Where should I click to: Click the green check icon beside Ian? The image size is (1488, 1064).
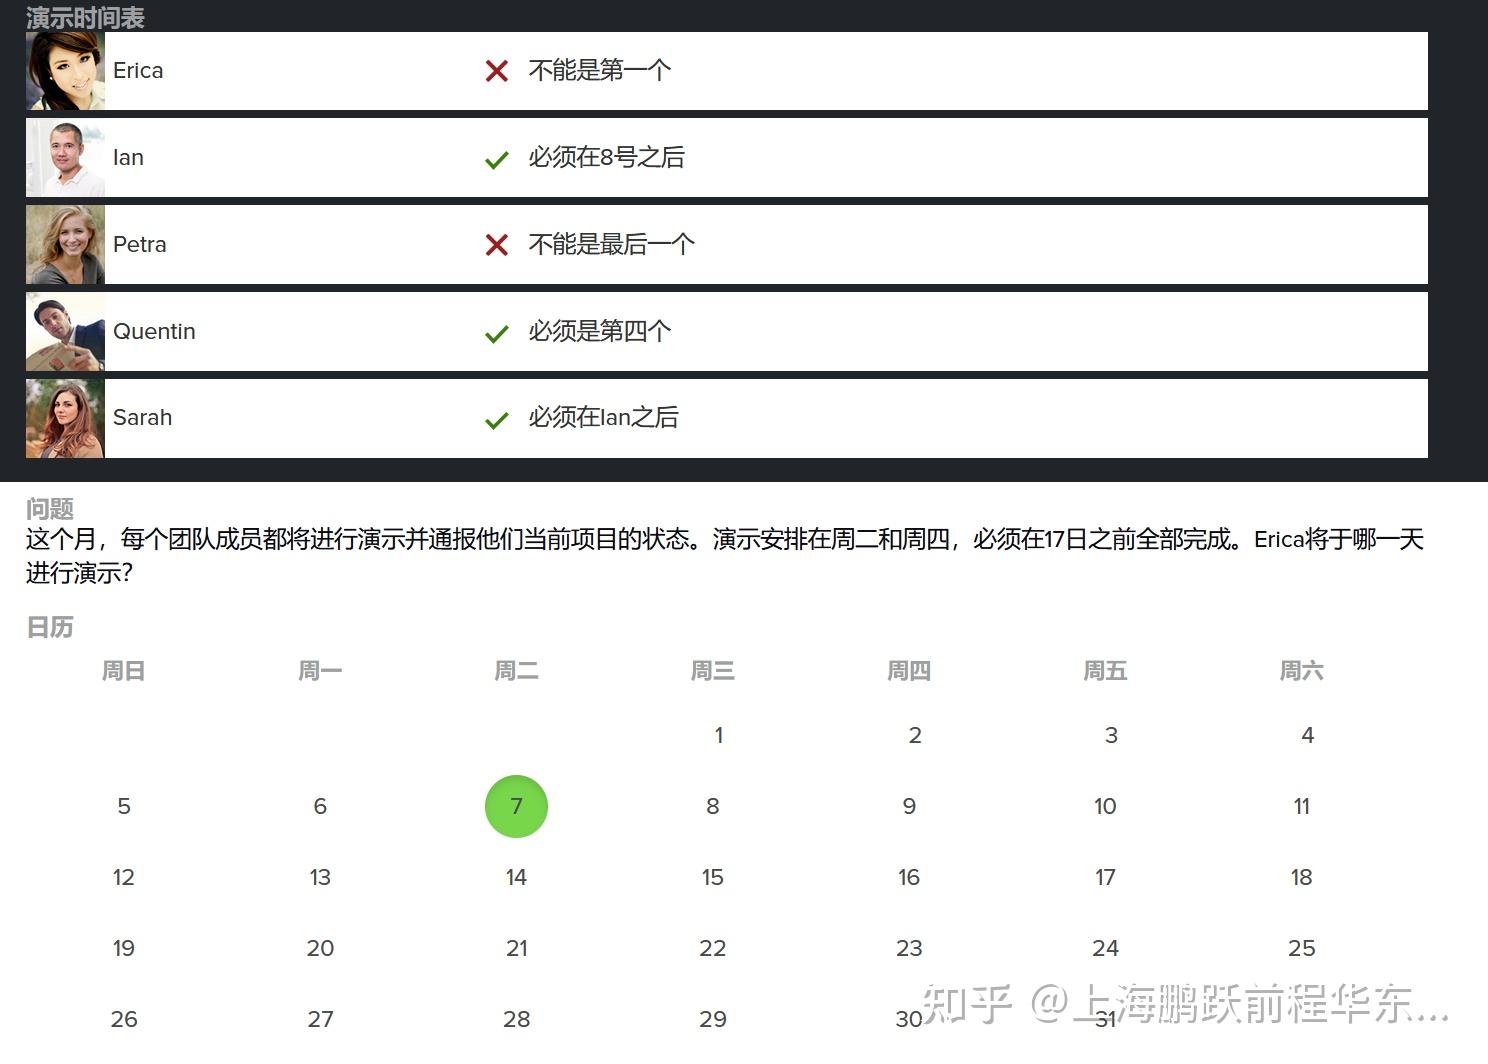(x=497, y=158)
